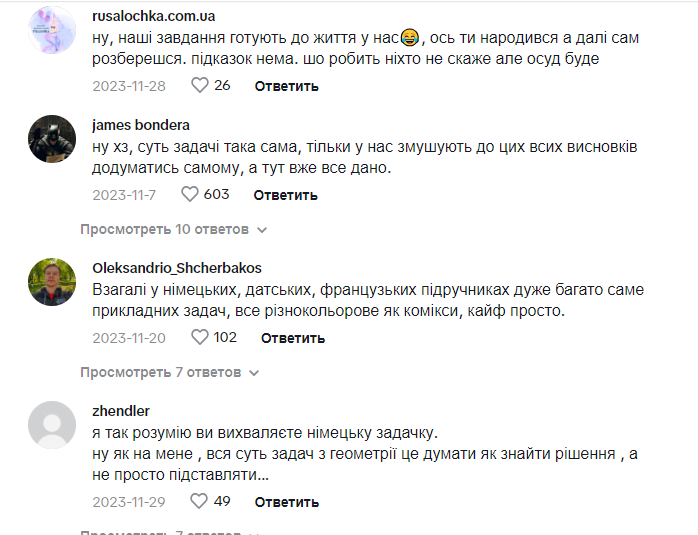
Task: Open james bondera's avatar
Action: click(x=52, y=139)
